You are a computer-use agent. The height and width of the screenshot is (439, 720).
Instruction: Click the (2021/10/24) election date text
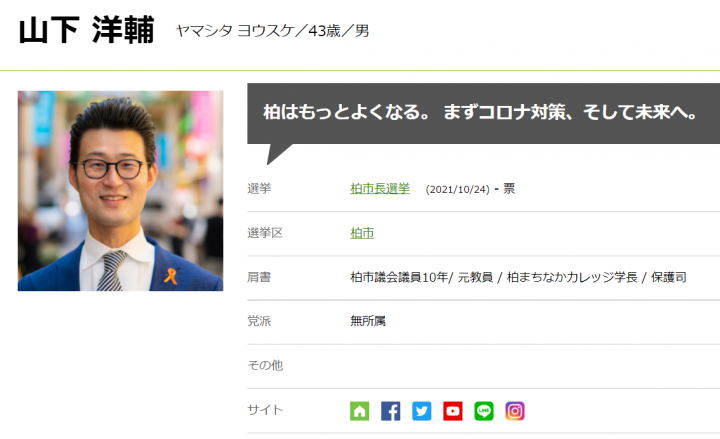[457, 189]
